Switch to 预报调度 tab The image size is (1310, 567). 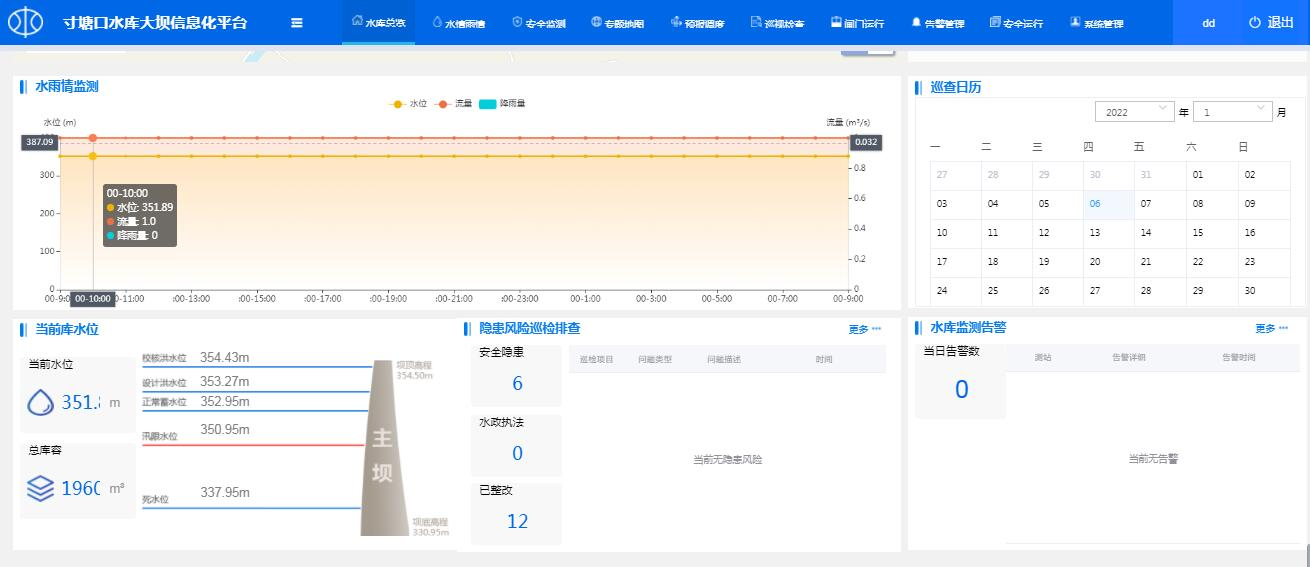tap(697, 23)
